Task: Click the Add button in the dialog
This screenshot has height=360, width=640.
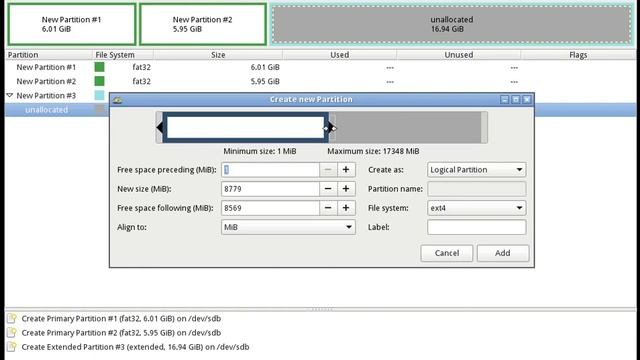Action: (502, 253)
